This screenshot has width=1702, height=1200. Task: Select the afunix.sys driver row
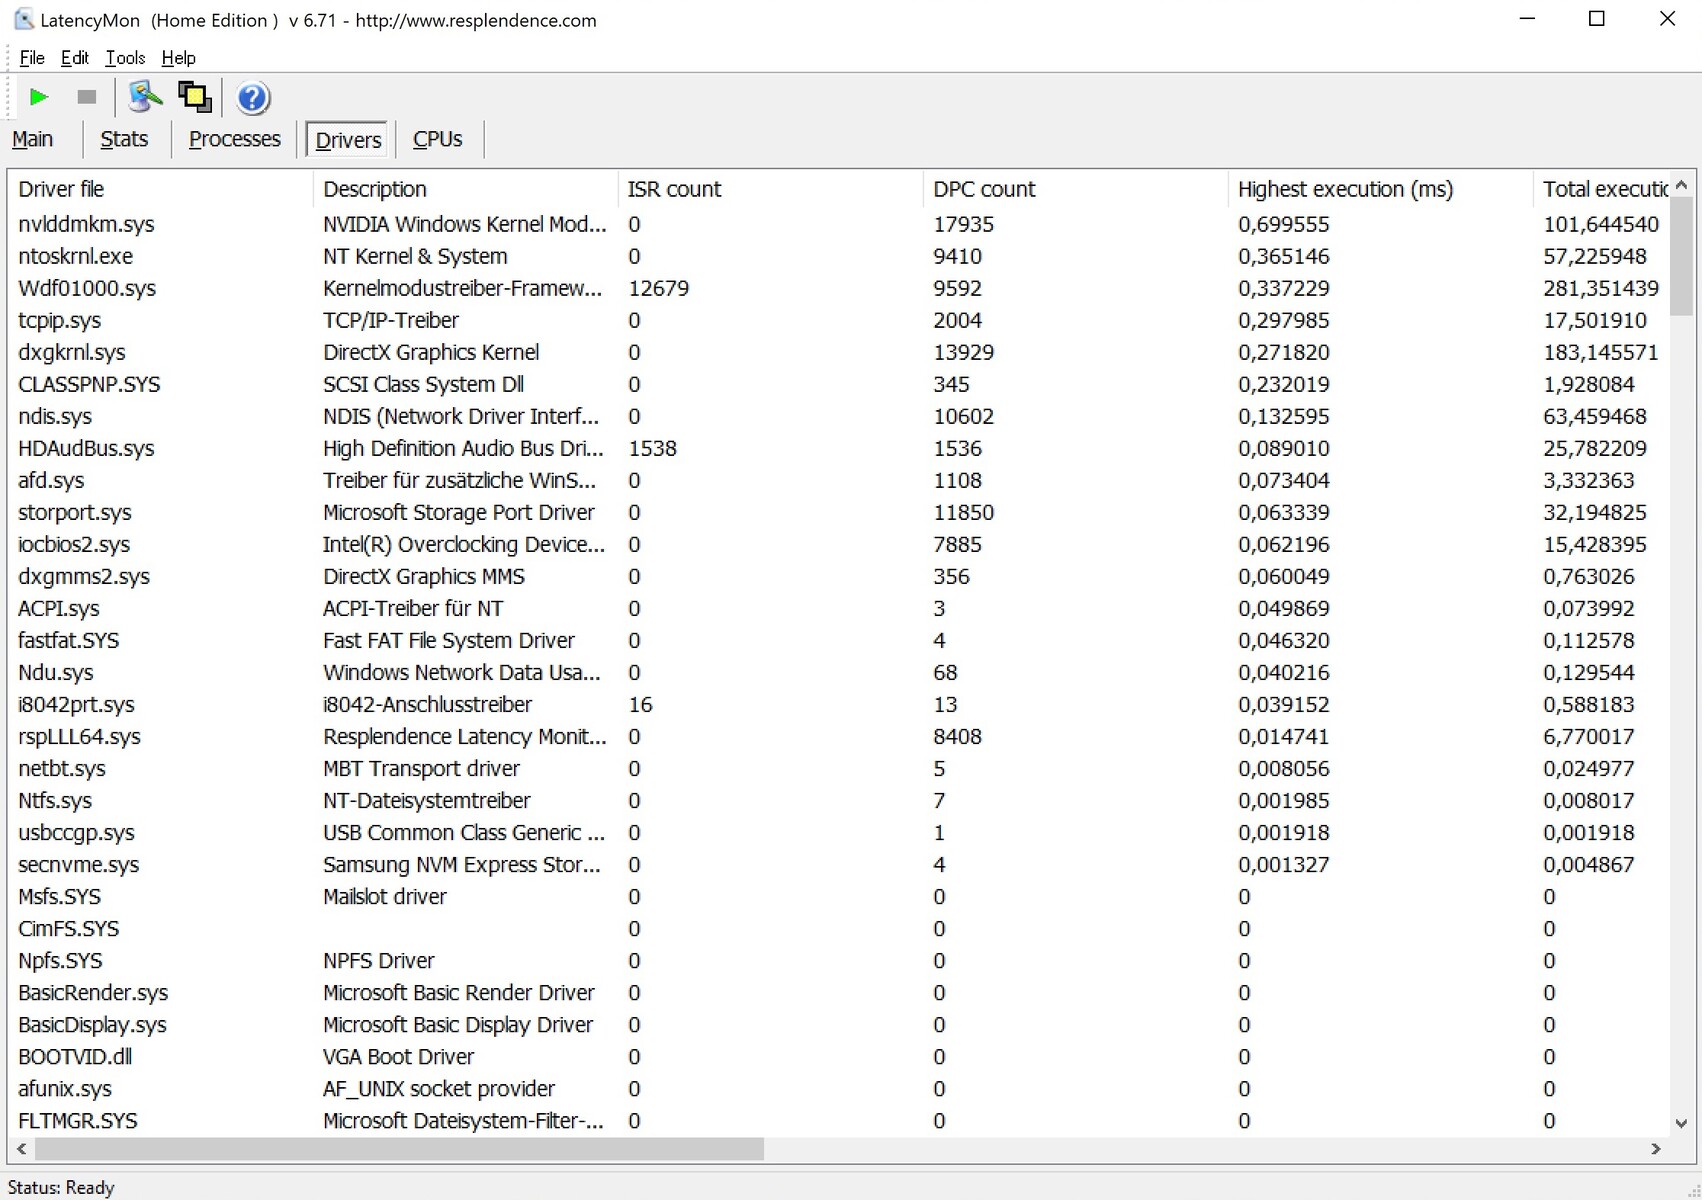tap(839, 1088)
